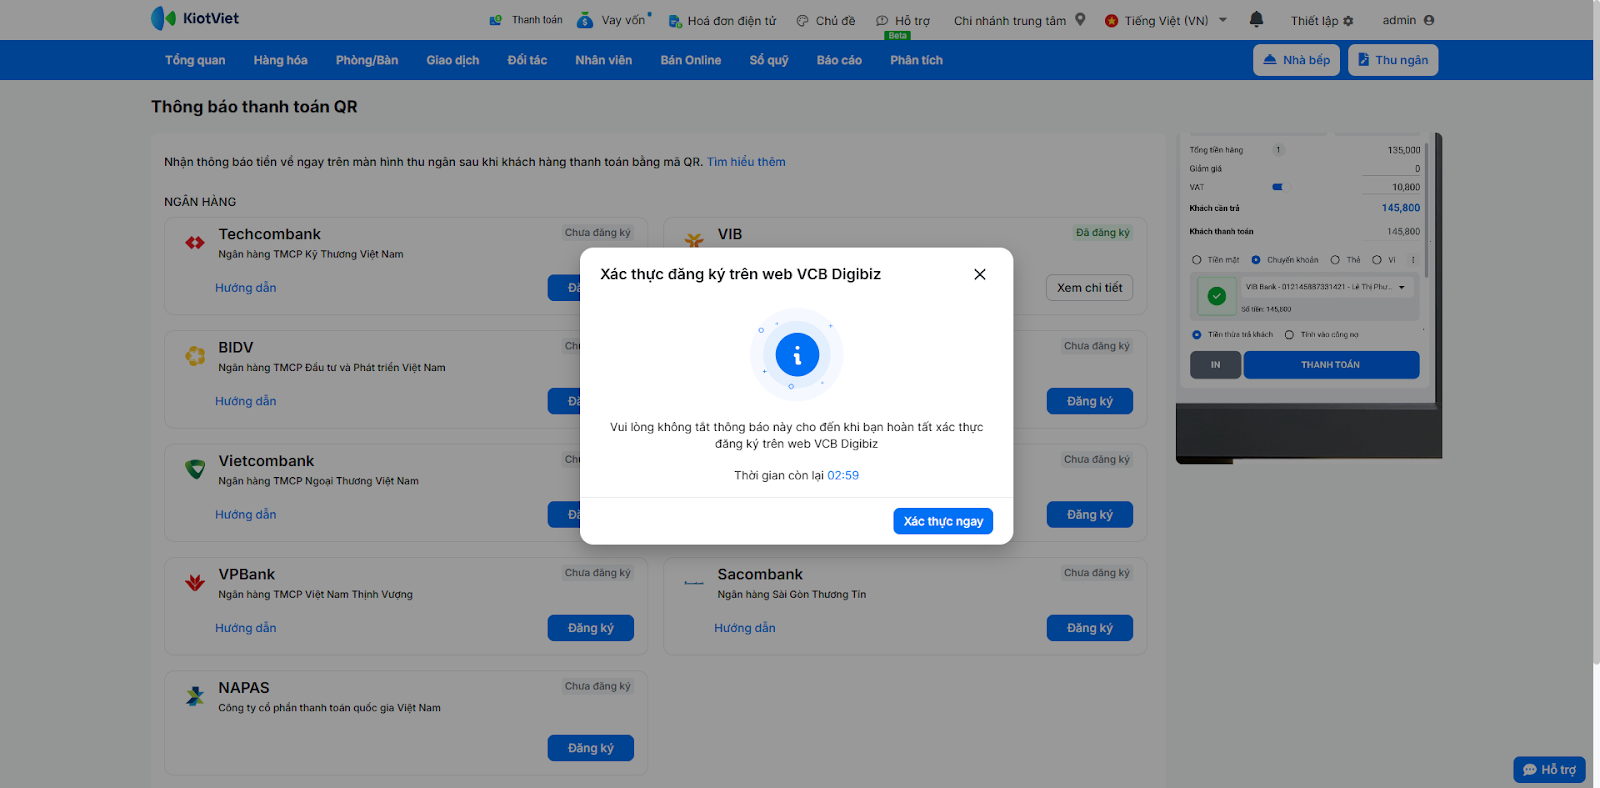The image size is (1600, 788).
Task: Open the Nhân viên menu
Action: (604, 60)
